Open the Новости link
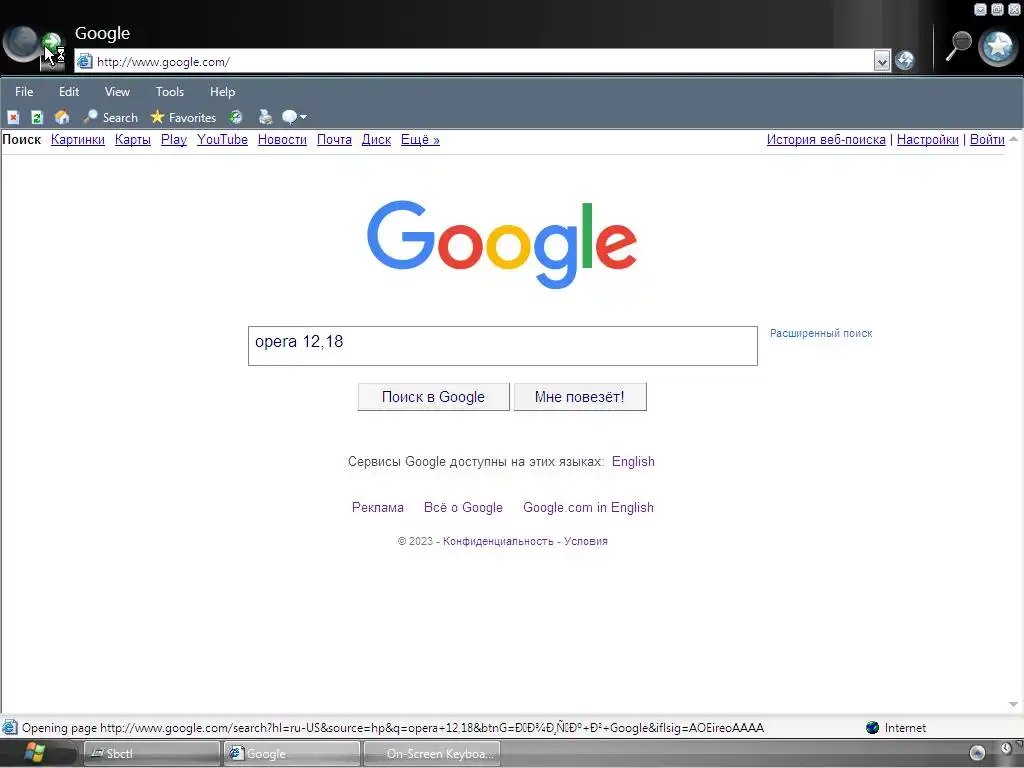This screenshot has width=1024, height=768. coord(282,140)
